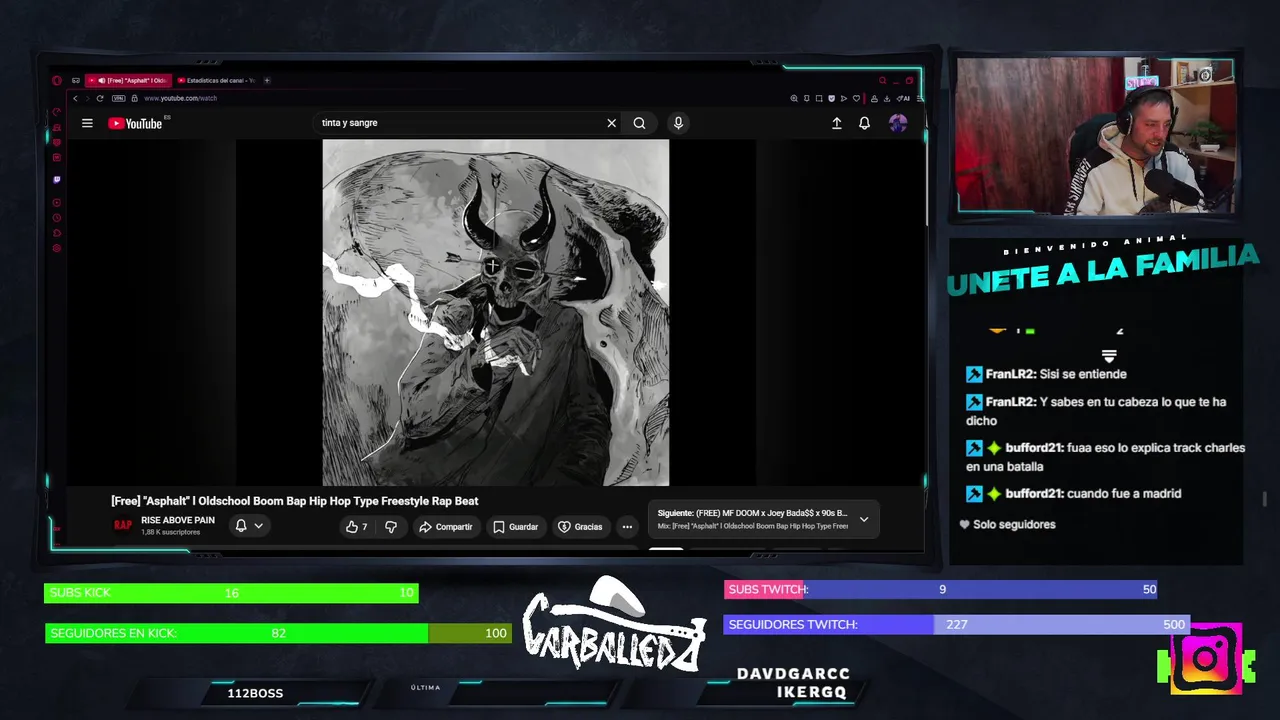Open the RAP channel avatar
1280x720 pixels.
tap(123, 525)
